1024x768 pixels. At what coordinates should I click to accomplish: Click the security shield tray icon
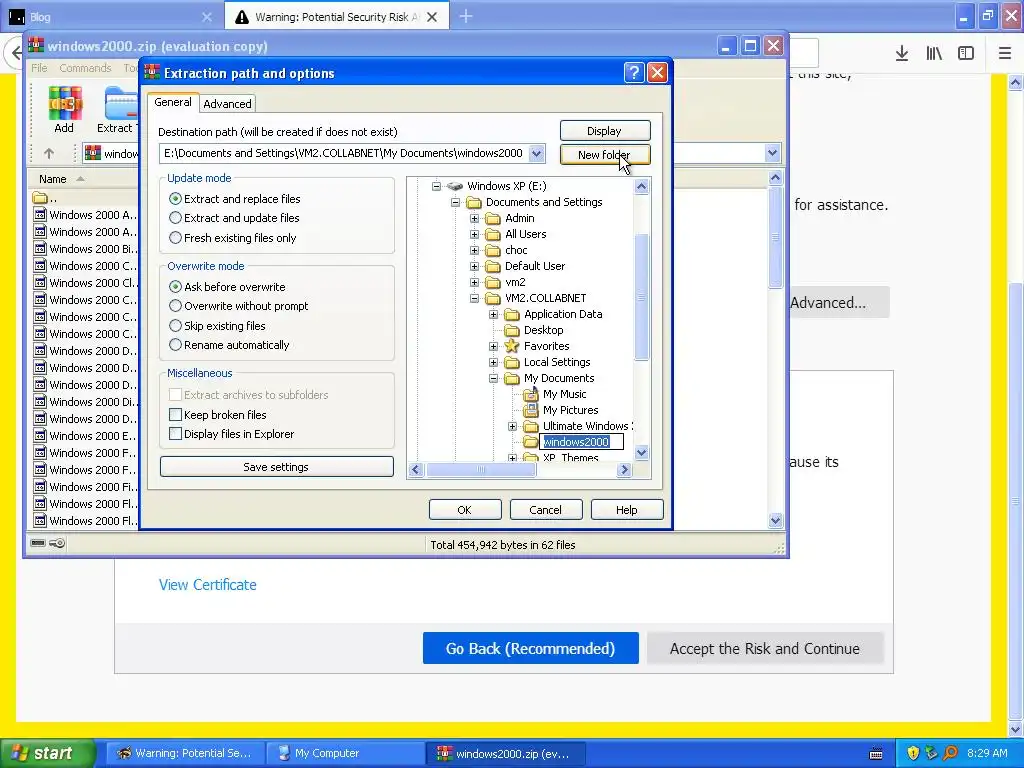tap(913, 753)
